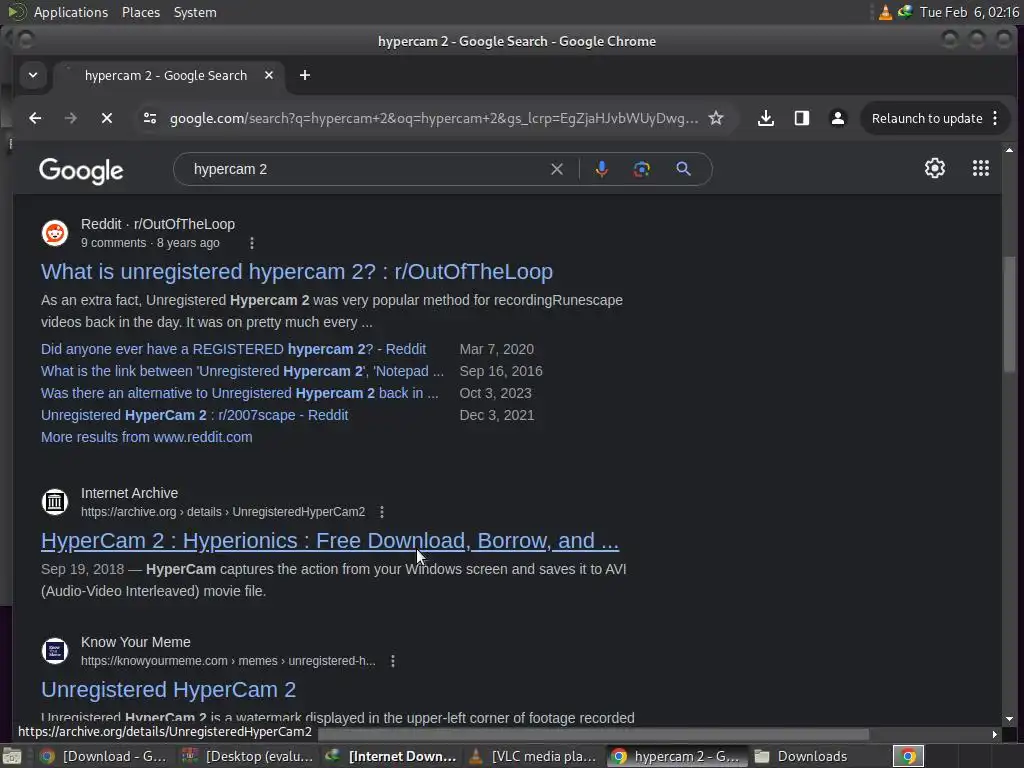Screen dimensions: 1024x768
Task: Open Chrome icon at taskbar right end
Action: (x=908, y=756)
